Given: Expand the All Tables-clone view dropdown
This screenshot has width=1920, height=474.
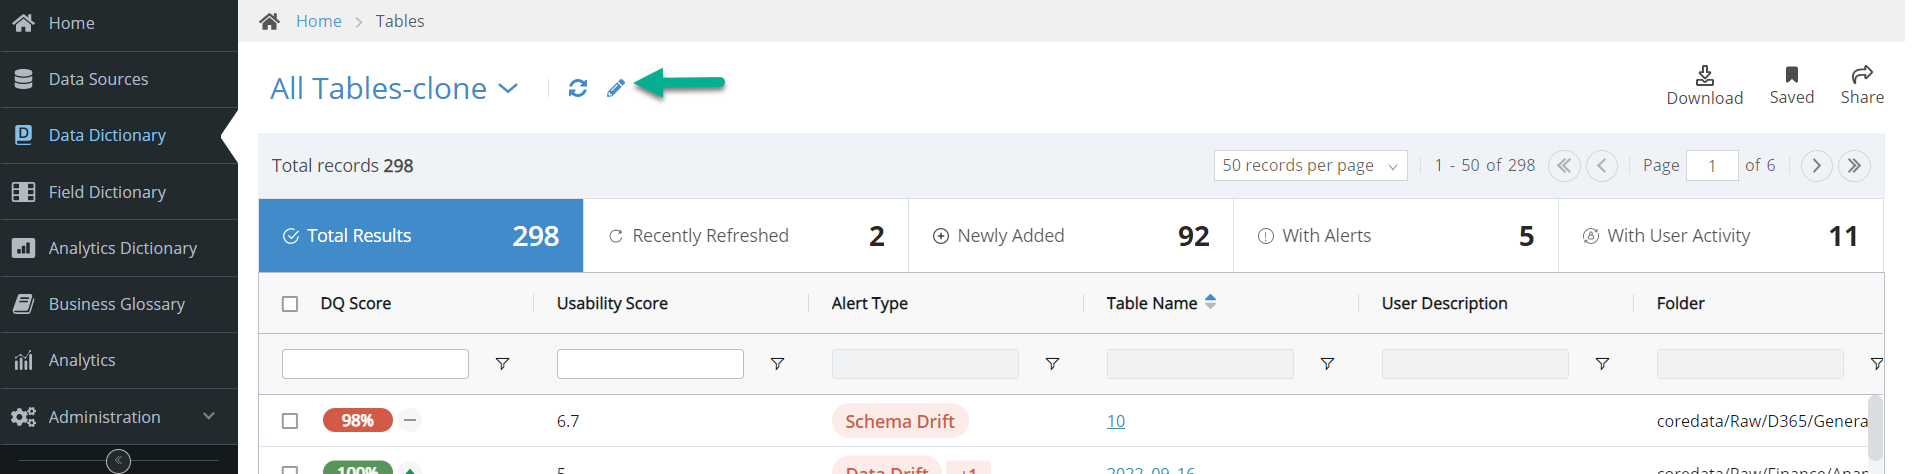Looking at the screenshot, I should point(508,88).
